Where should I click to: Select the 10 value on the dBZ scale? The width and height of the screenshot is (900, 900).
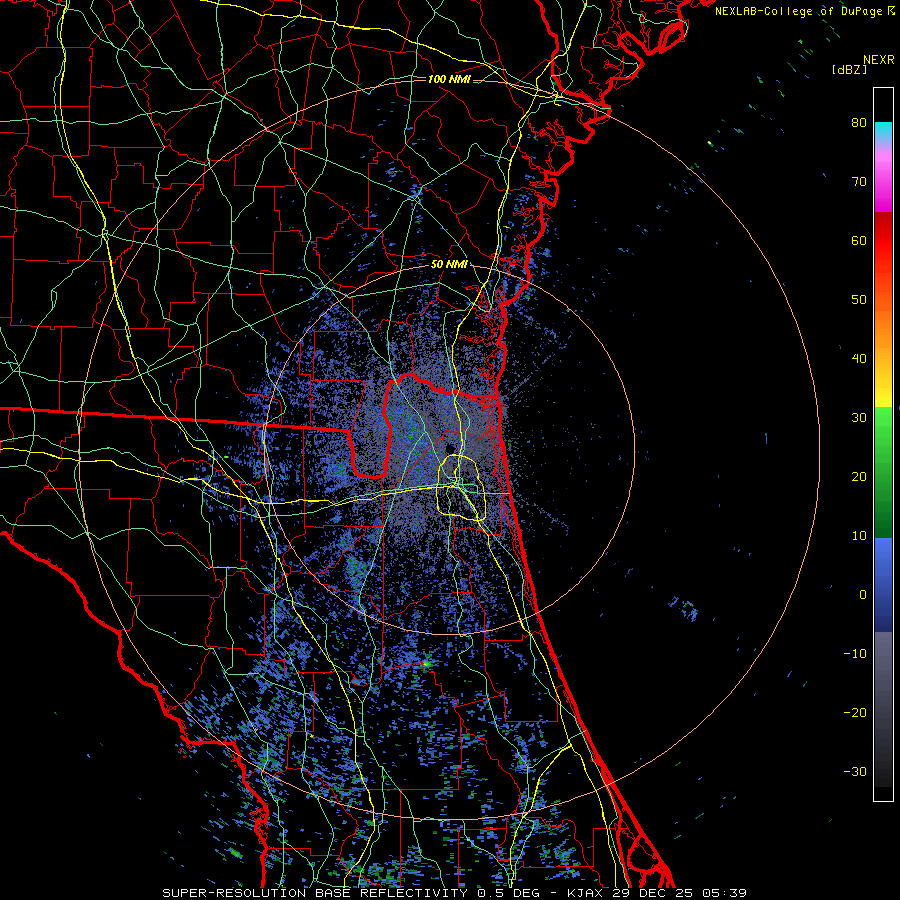[859, 536]
